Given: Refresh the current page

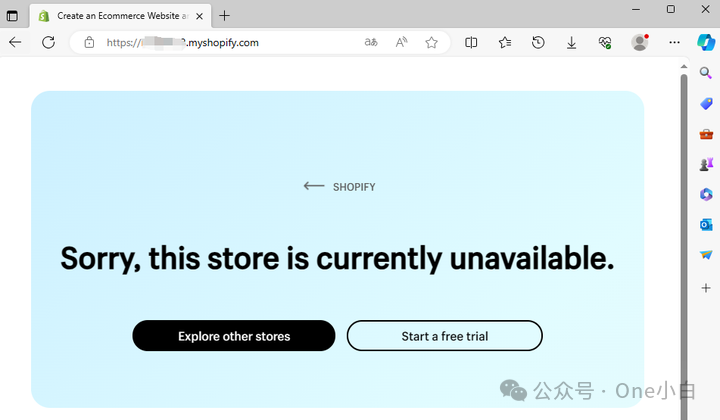Looking at the screenshot, I should pyautogui.click(x=48, y=43).
